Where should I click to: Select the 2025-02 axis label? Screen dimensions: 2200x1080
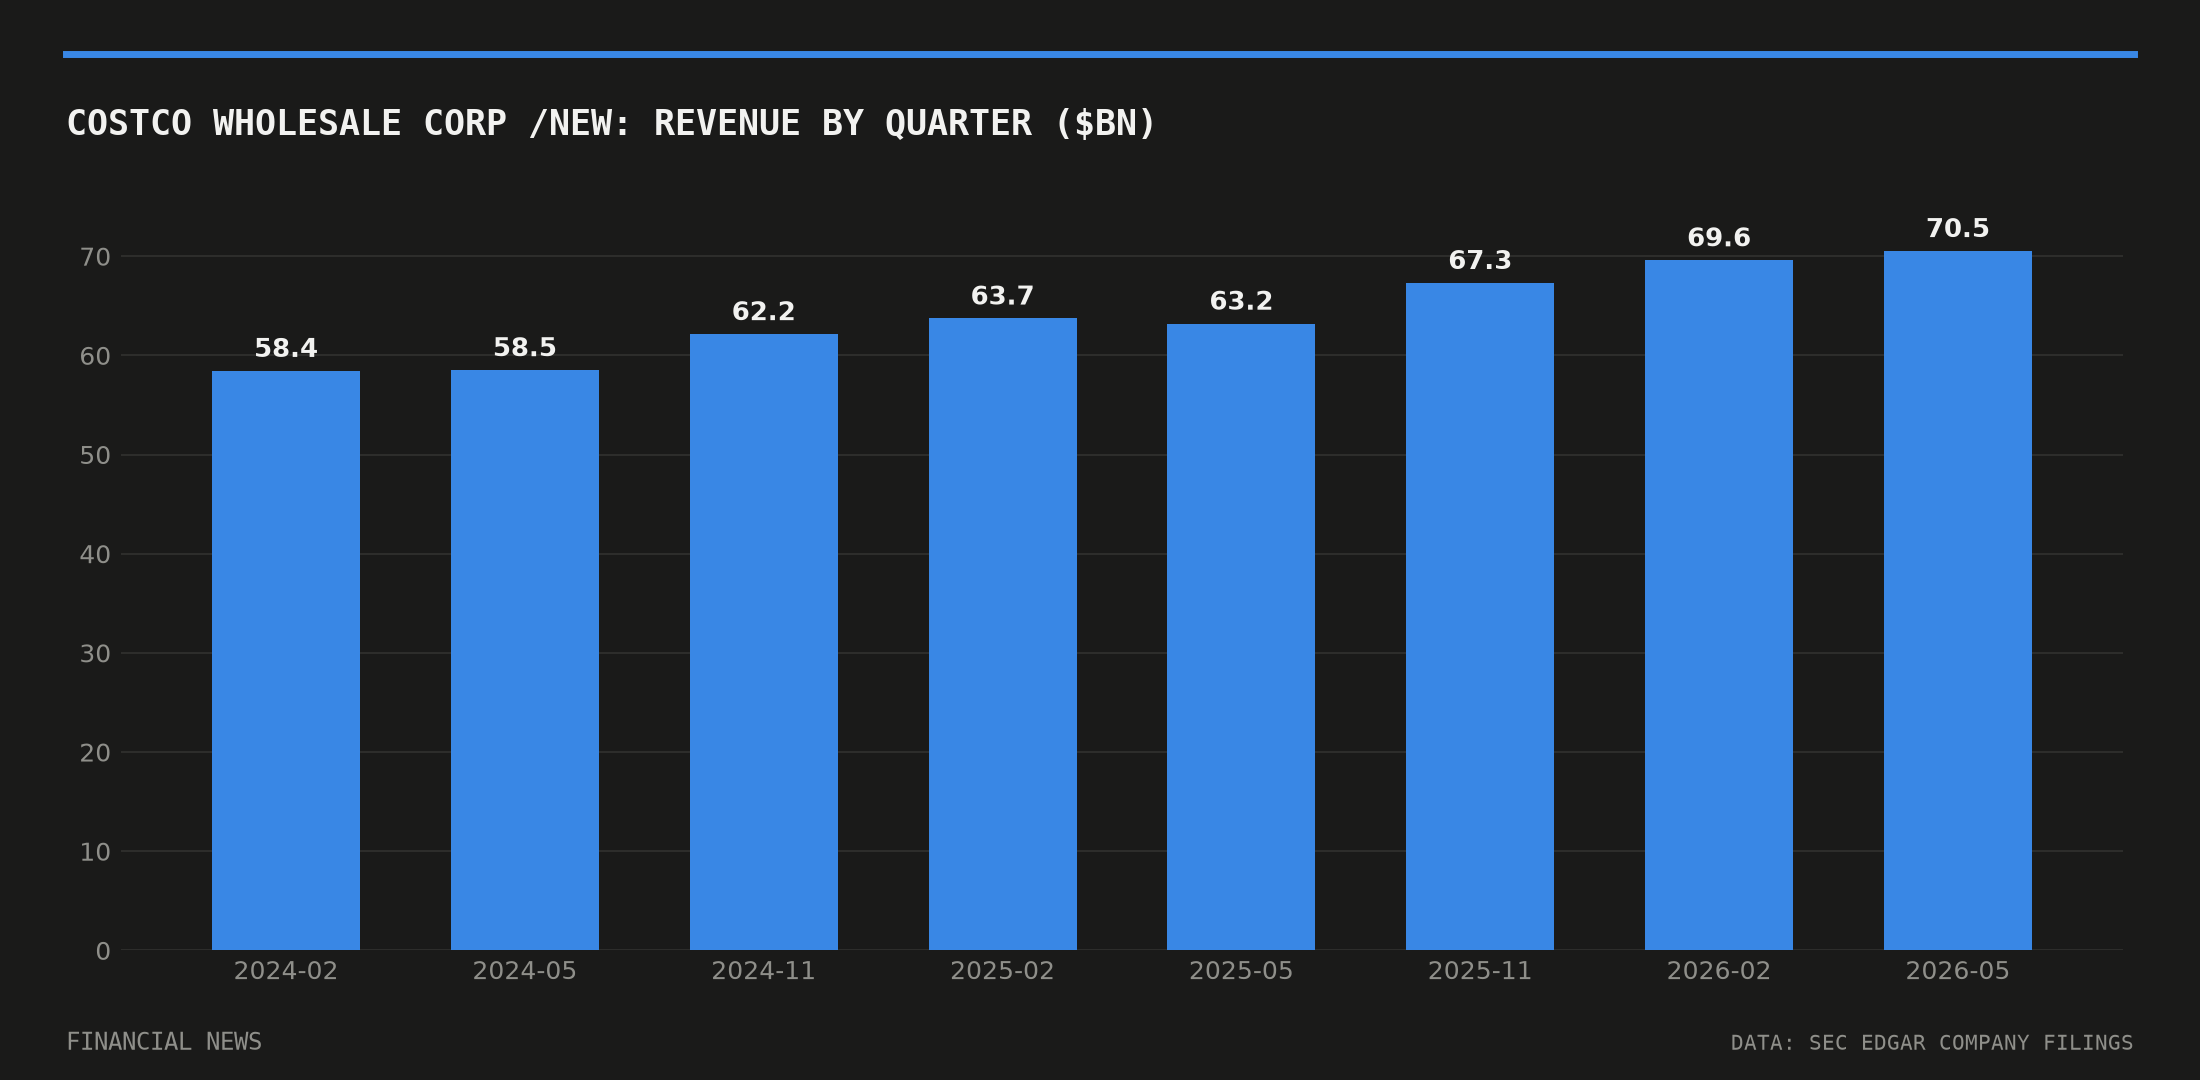(x=1003, y=971)
